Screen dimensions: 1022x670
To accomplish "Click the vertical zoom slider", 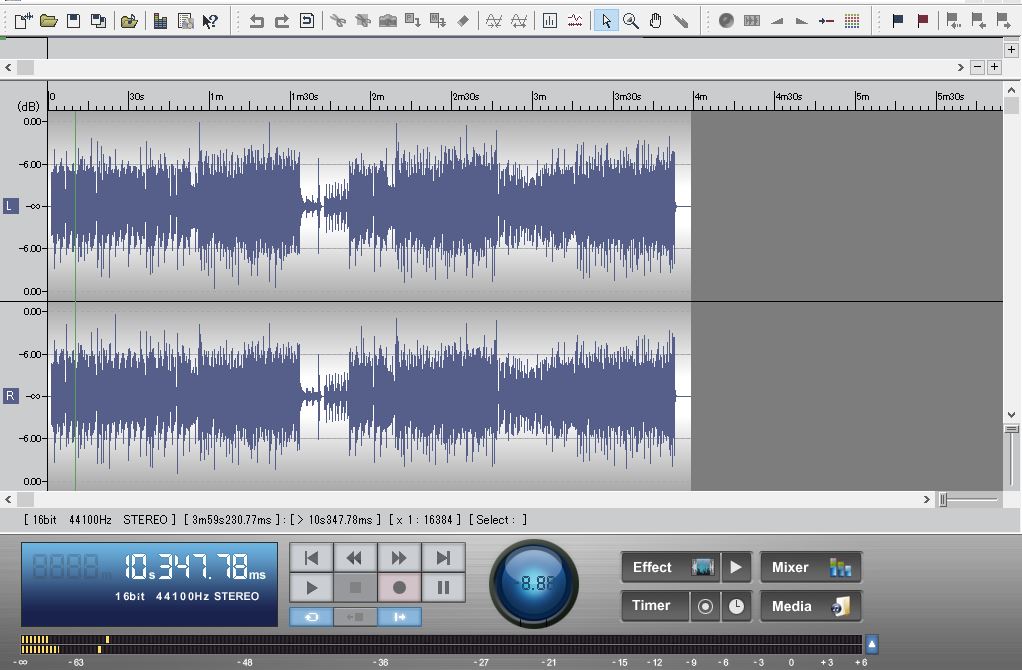I will tap(1012, 456).
